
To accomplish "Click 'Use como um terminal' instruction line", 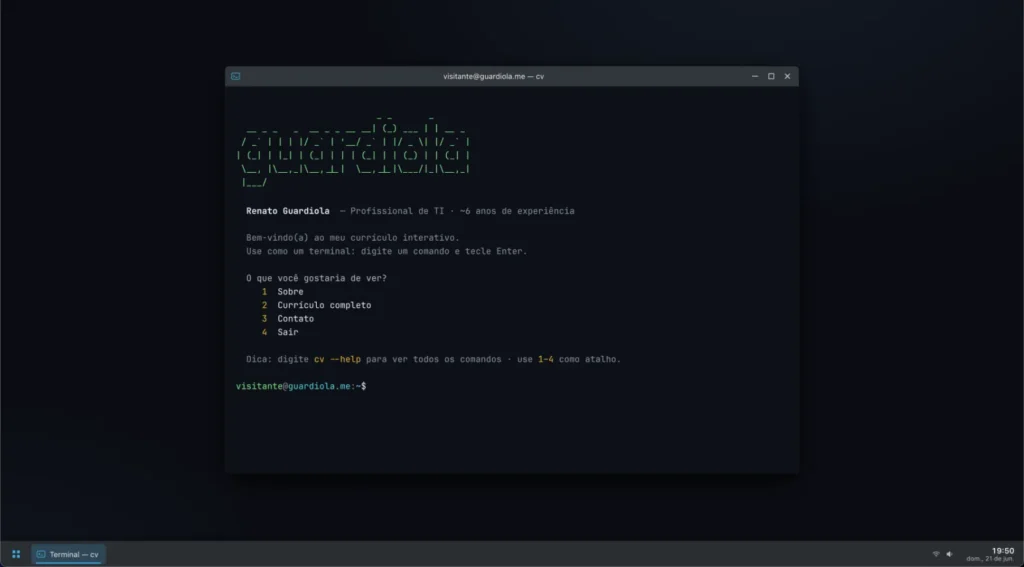I will coord(387,251).
